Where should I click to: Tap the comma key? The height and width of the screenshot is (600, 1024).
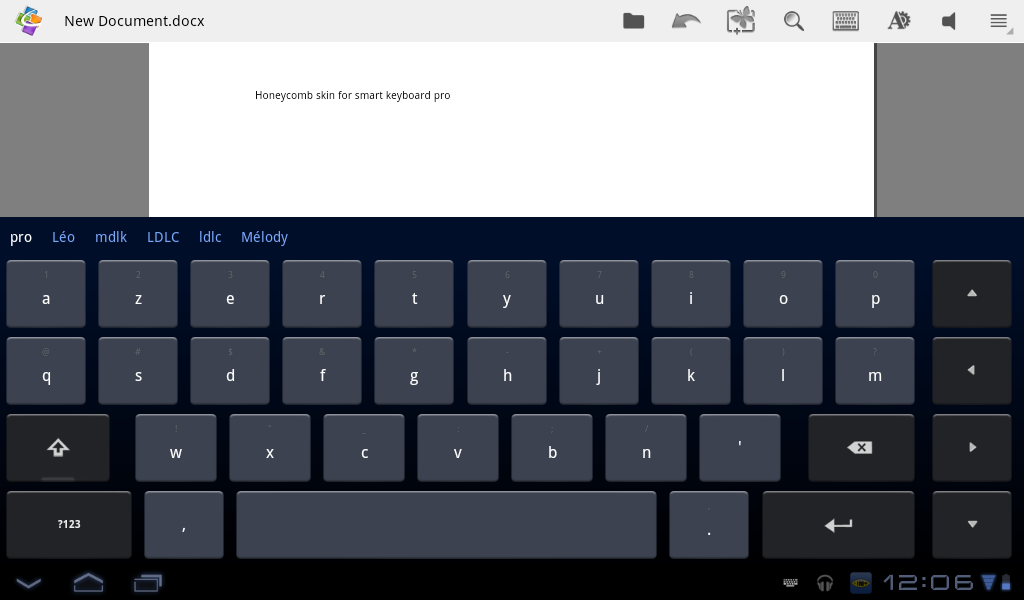point(184,525)
